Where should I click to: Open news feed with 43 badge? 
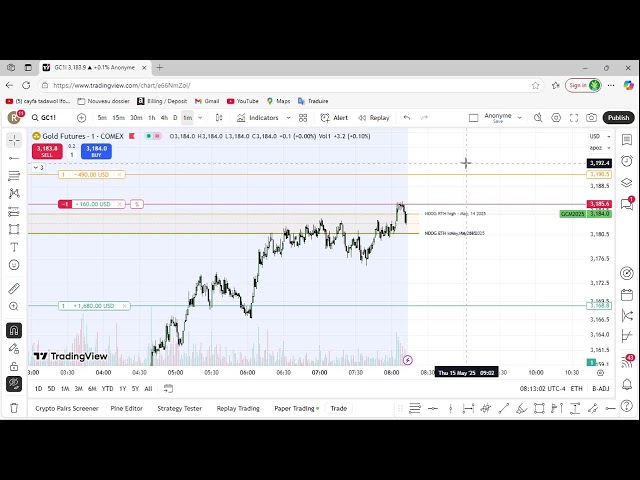[627, 362]
